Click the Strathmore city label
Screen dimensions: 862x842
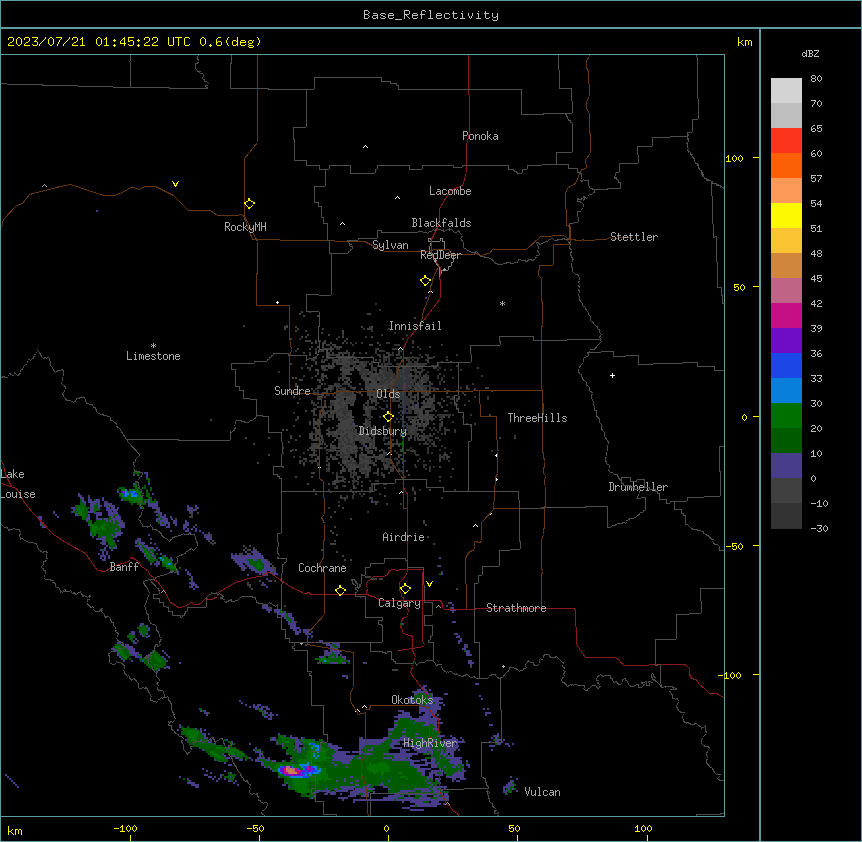(516, 608)
